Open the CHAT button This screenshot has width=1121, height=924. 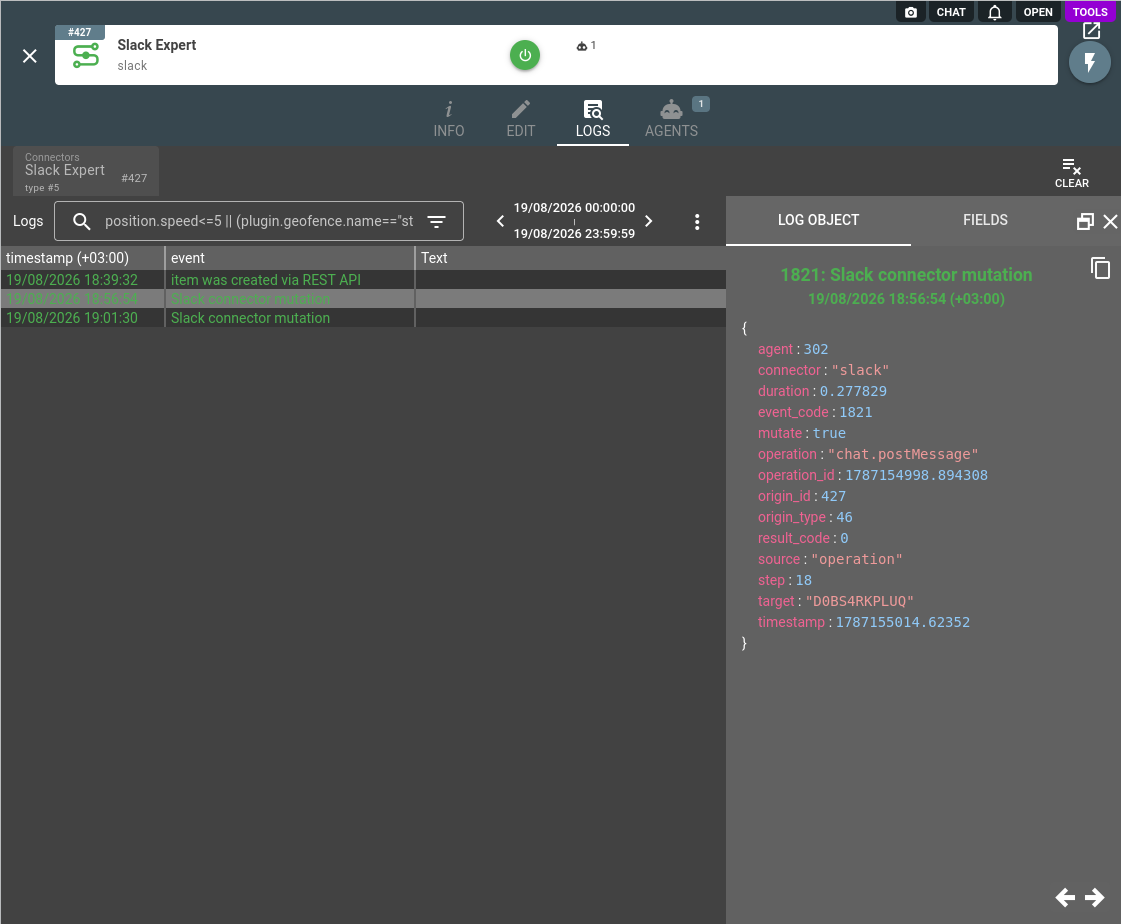coord(951,12)
